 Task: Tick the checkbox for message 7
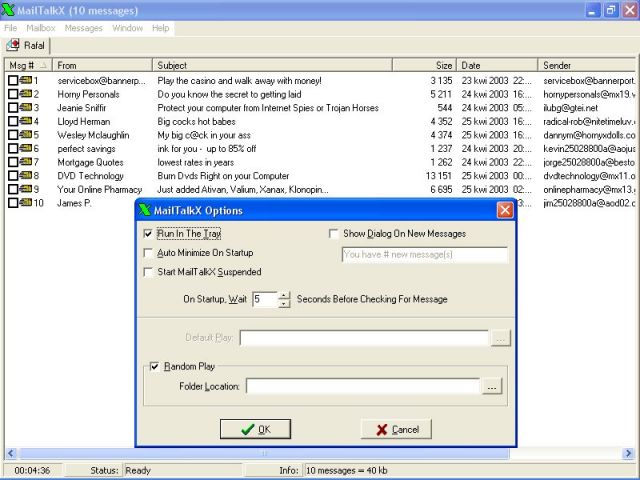[13, 162]
